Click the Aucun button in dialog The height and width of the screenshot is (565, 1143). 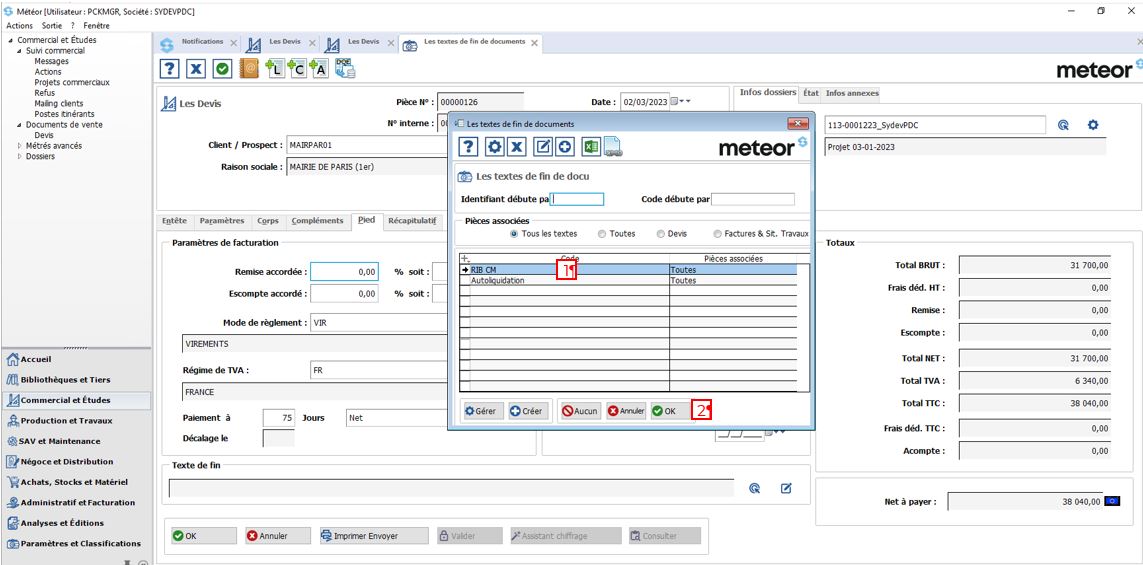tap(581, 411)
